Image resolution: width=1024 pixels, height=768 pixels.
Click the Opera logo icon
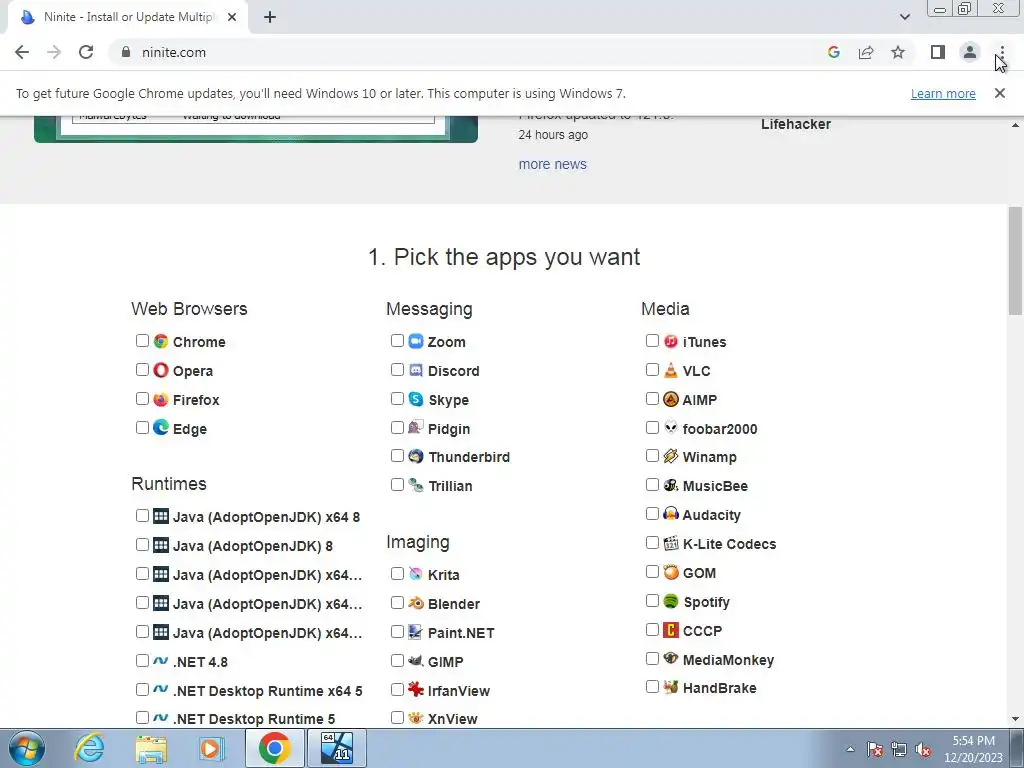tap(161, 370)
